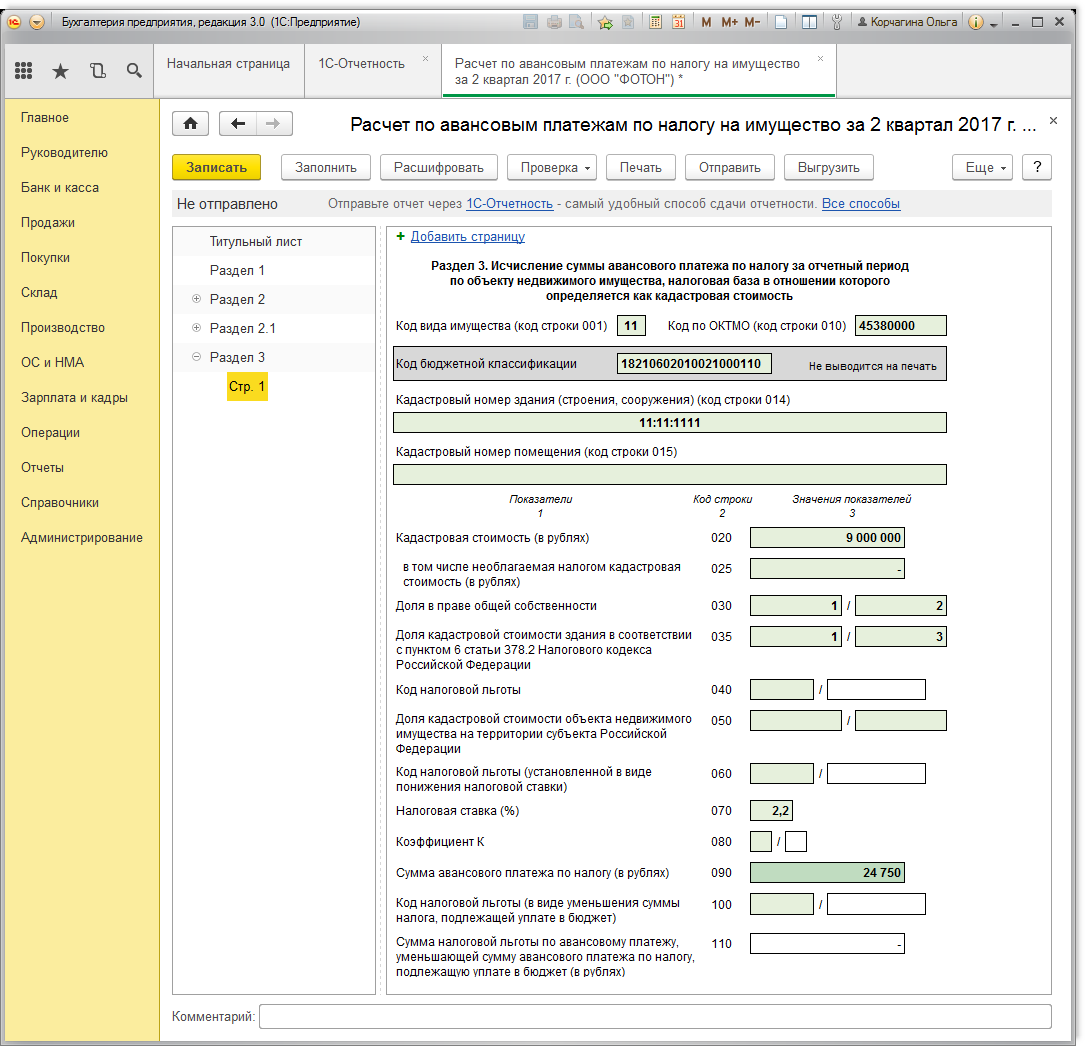Open the calendar icon in title bar
The image size is (1085, 1046).
[679, 22]
